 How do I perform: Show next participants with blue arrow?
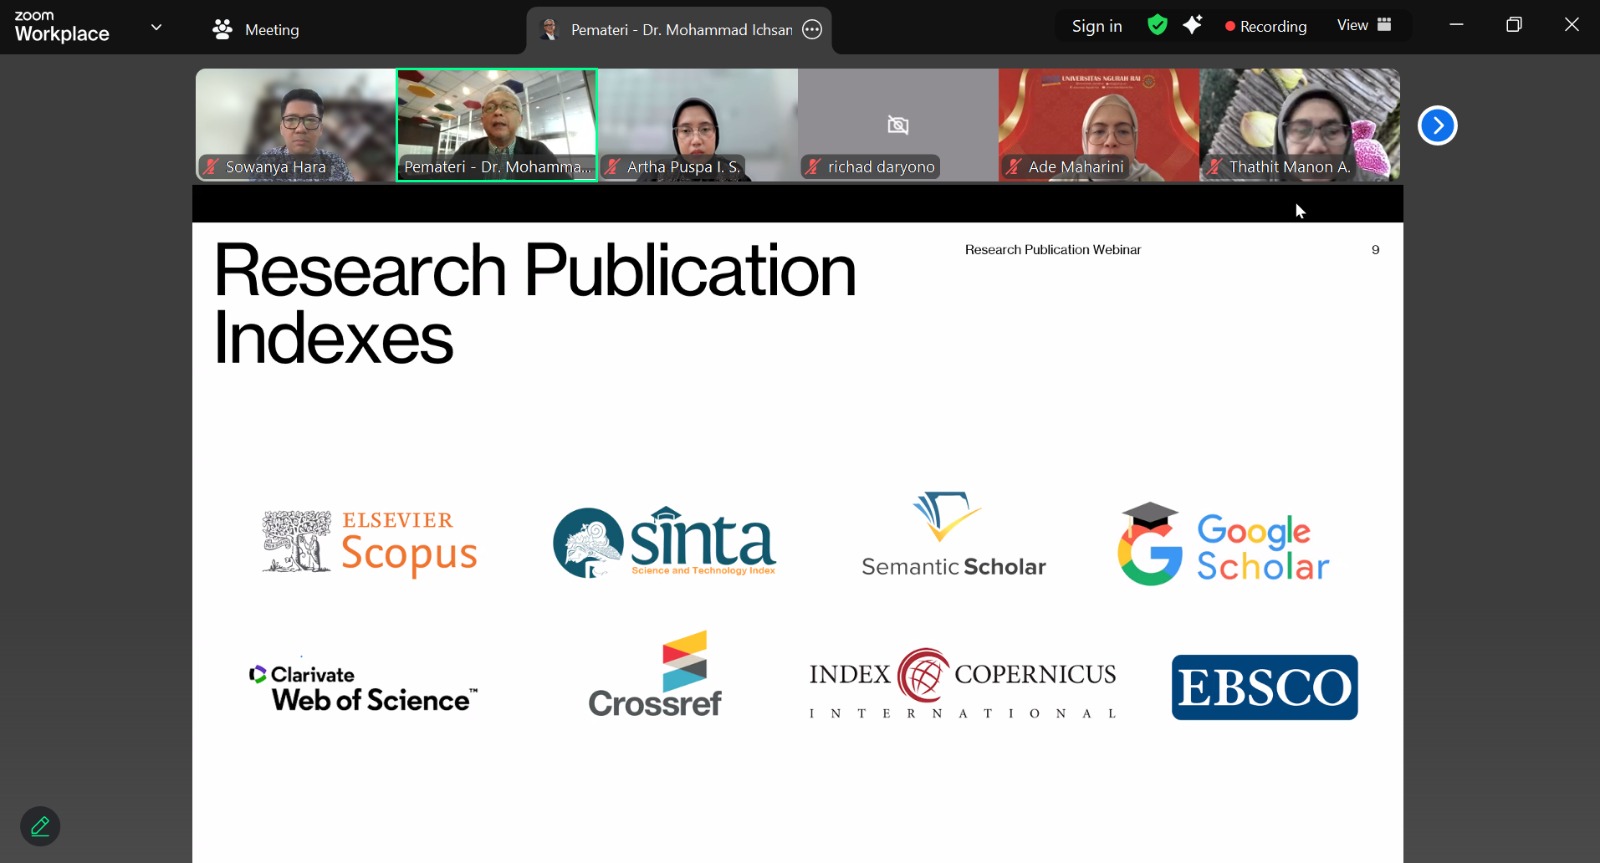click(1437, 125)
